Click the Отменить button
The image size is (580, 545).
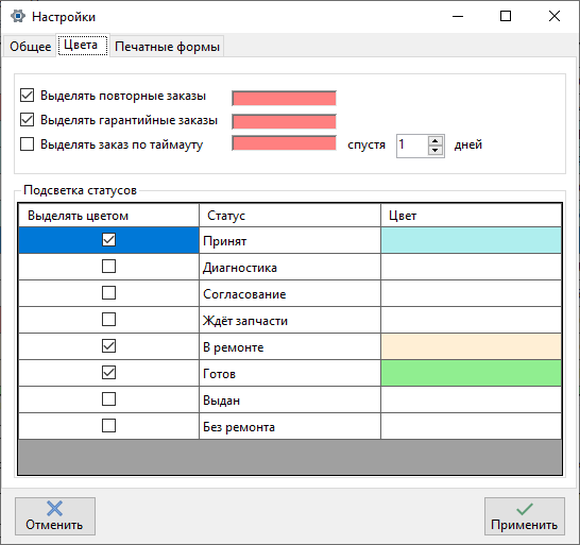55,516
